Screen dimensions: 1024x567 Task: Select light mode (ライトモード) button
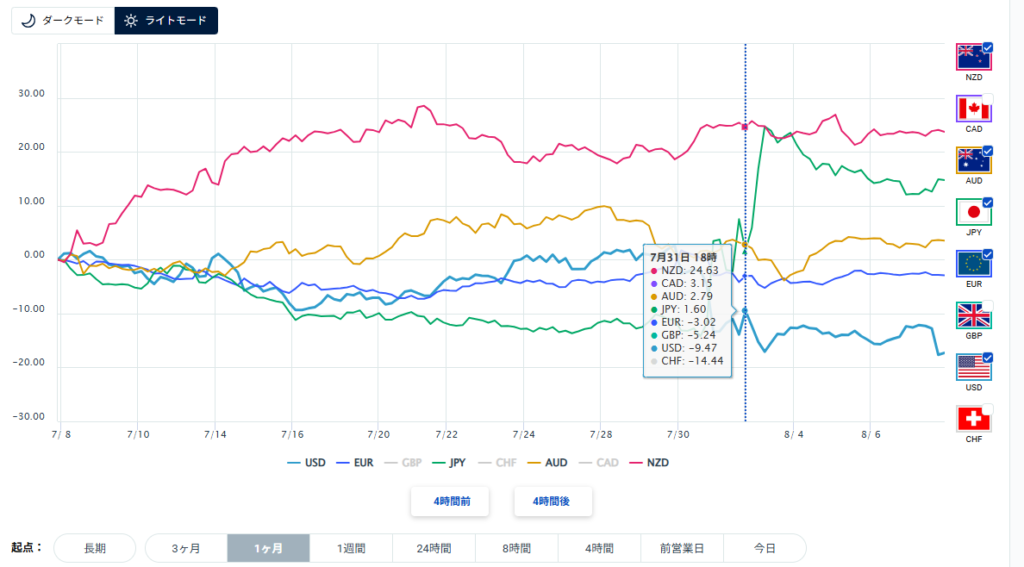[x=166, y=21]
